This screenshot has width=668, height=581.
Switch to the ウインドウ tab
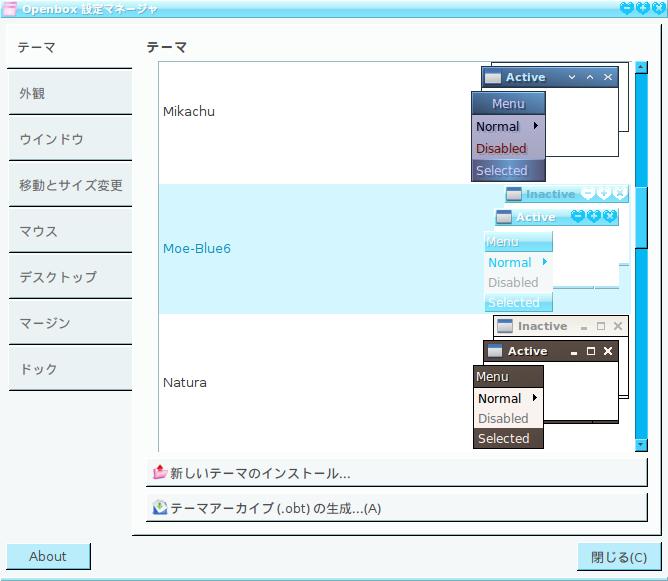70,138
